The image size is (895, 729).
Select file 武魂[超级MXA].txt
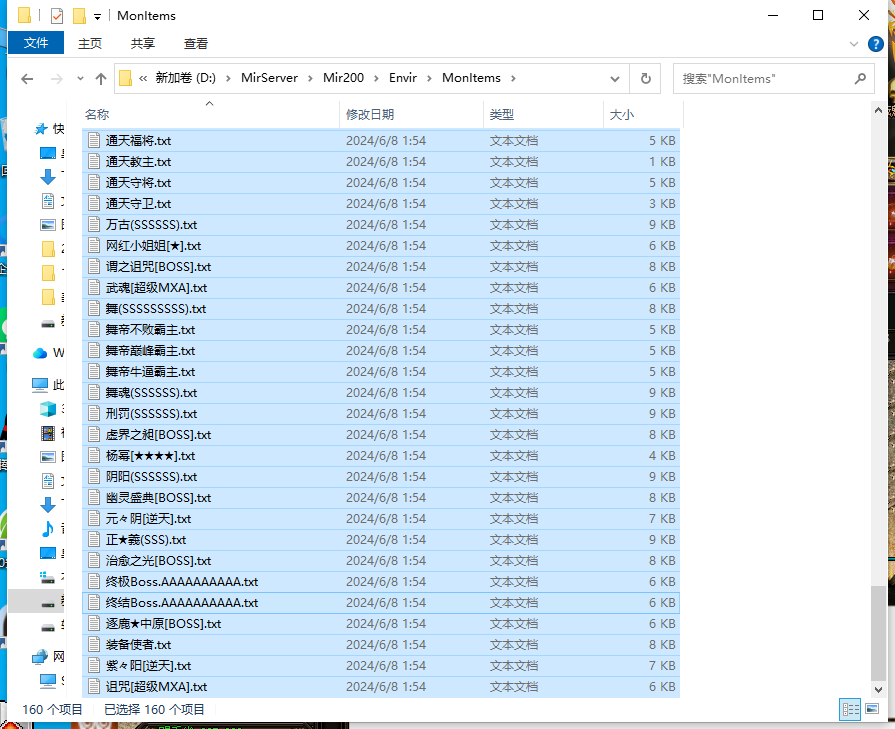[381, 288]
